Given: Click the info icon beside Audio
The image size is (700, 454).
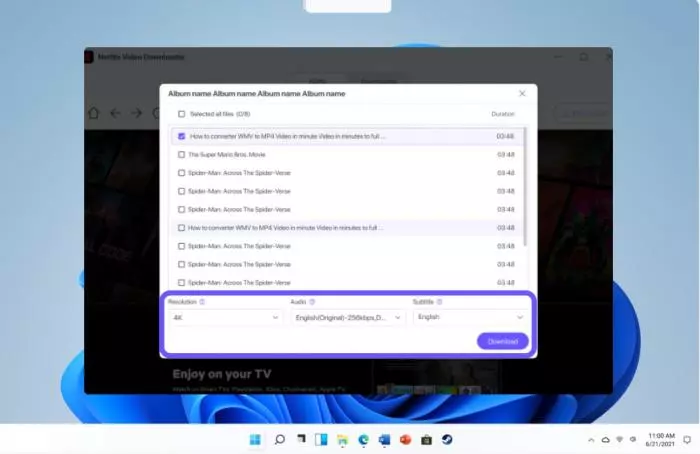Looking at the screenshot, I should point(312,302).
